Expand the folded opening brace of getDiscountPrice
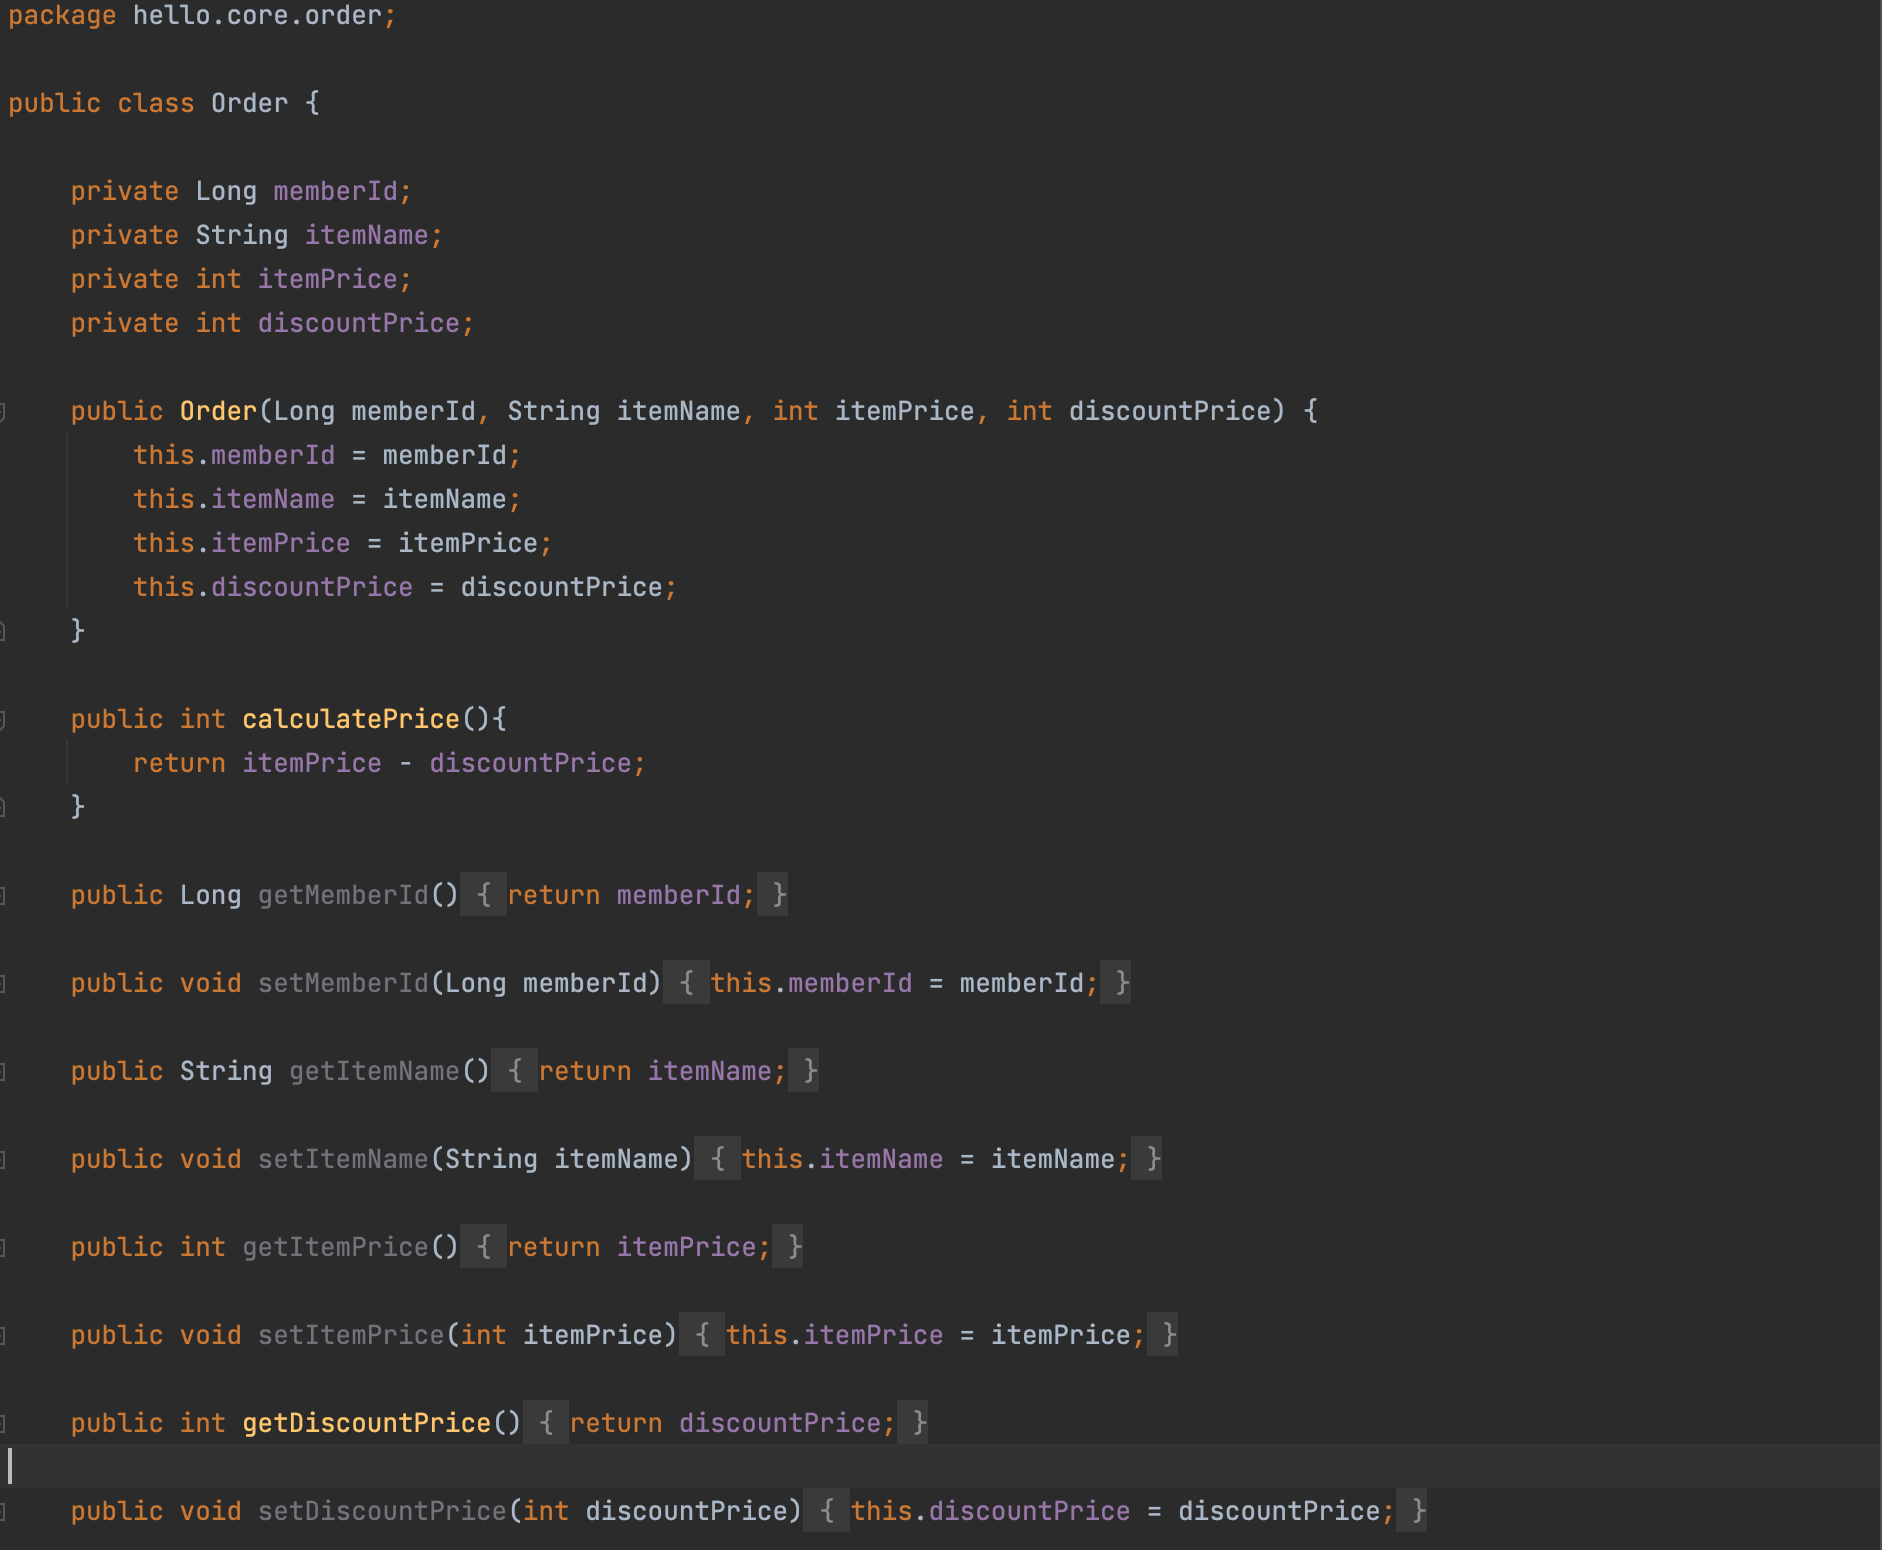Screen dimensions: 1882x1550 (x=546, y=1423)
